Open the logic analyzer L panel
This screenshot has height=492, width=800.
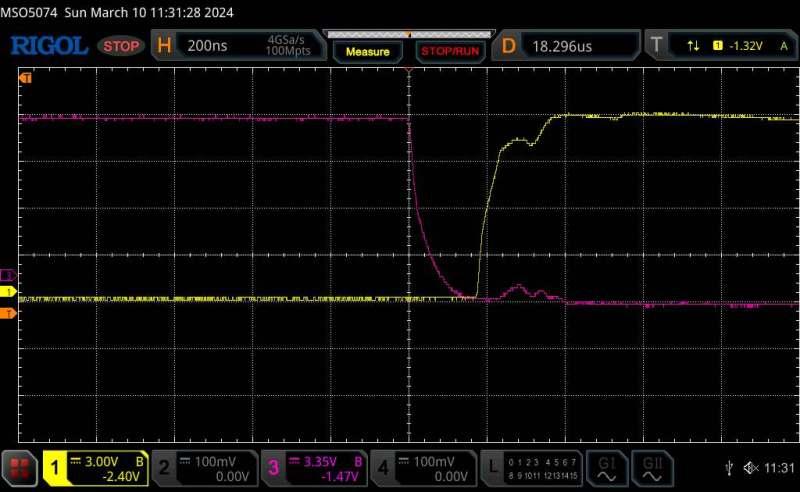click(x=532, y=467)
